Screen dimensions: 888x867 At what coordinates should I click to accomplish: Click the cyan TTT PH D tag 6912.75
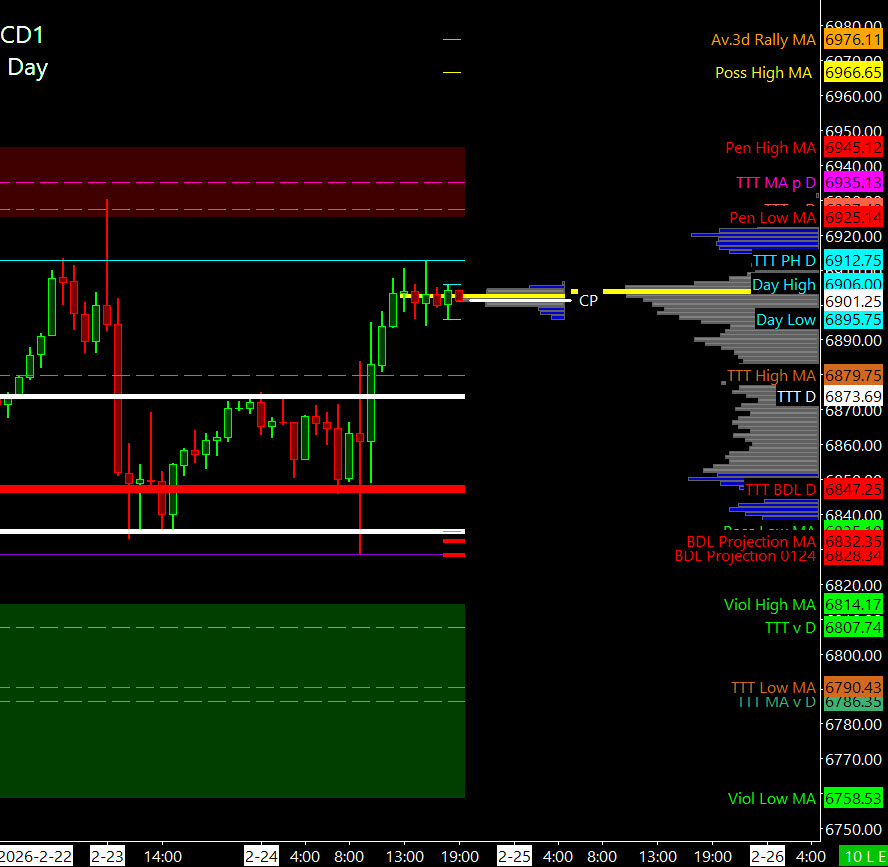pyautogui.click(x=853, y=260)
